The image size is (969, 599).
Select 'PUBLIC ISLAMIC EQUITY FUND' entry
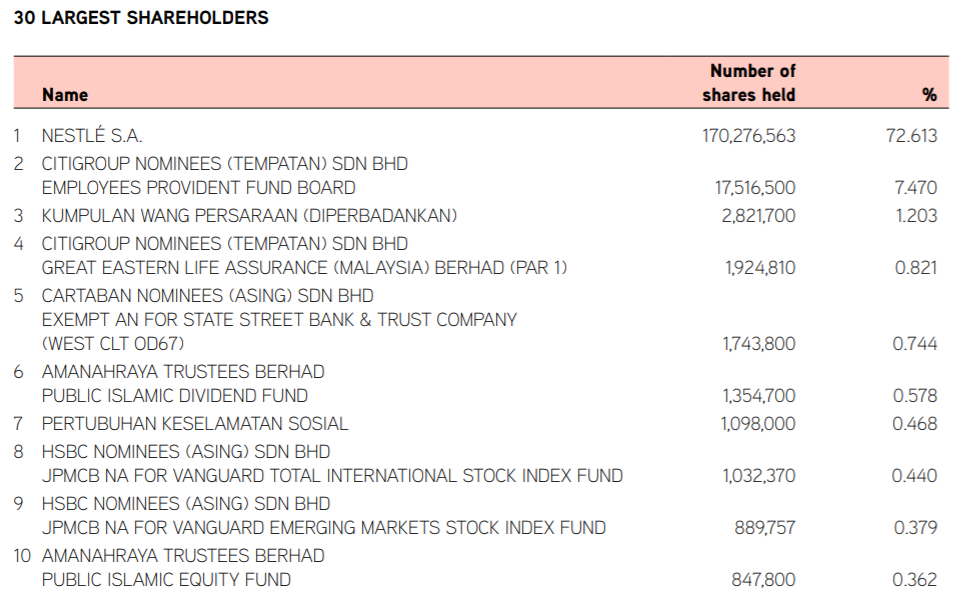(166, 580)
